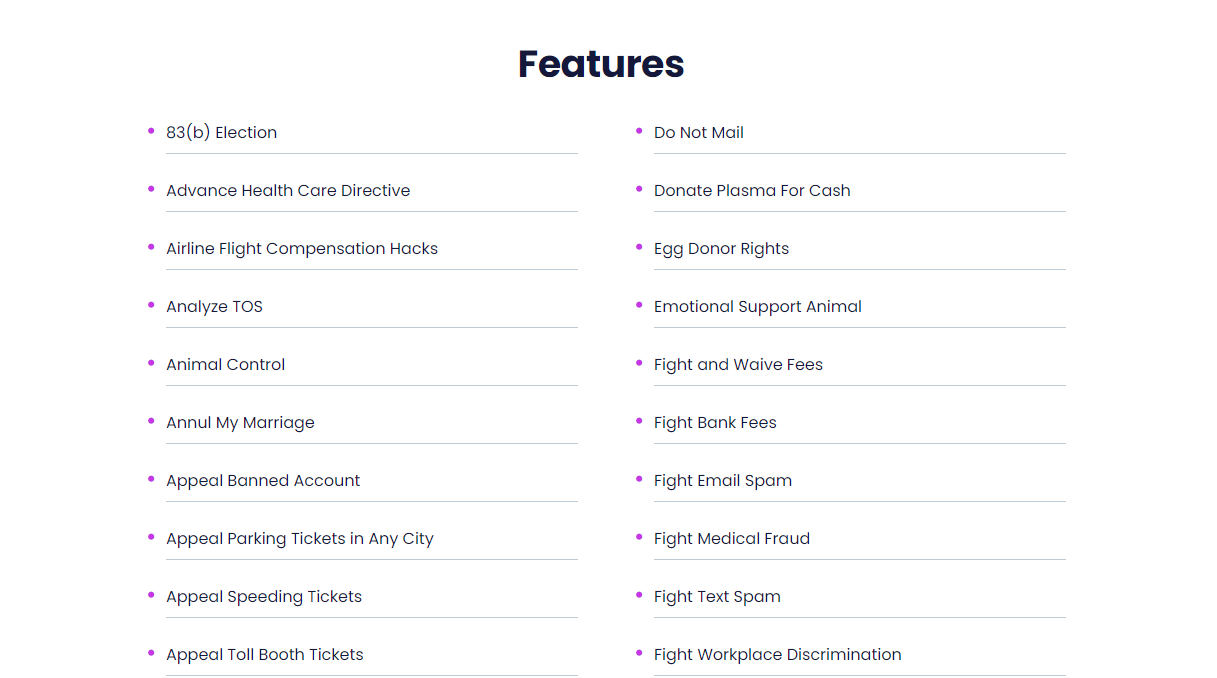
Task: Click Emotional Support Animal link
Action: [x=758, y=306]
